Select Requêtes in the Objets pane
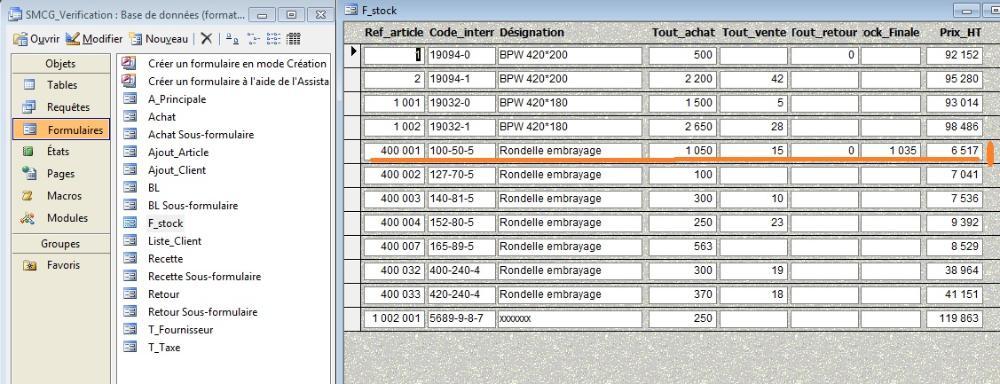The image size is (1000, 384). tap(61, 107)
